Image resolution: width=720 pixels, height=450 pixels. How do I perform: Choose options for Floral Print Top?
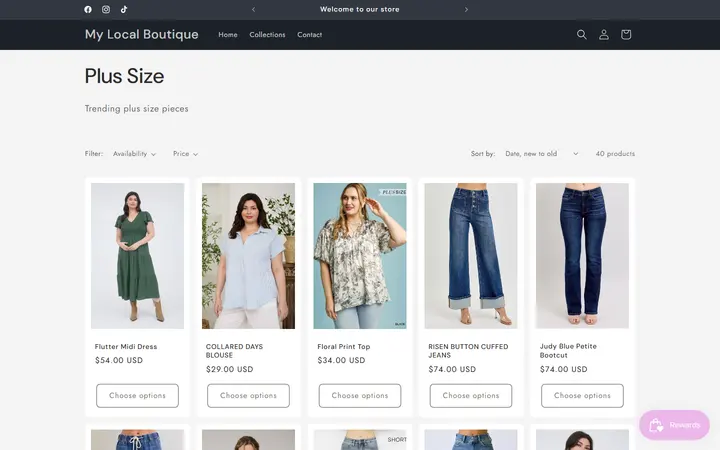(360, 395)
